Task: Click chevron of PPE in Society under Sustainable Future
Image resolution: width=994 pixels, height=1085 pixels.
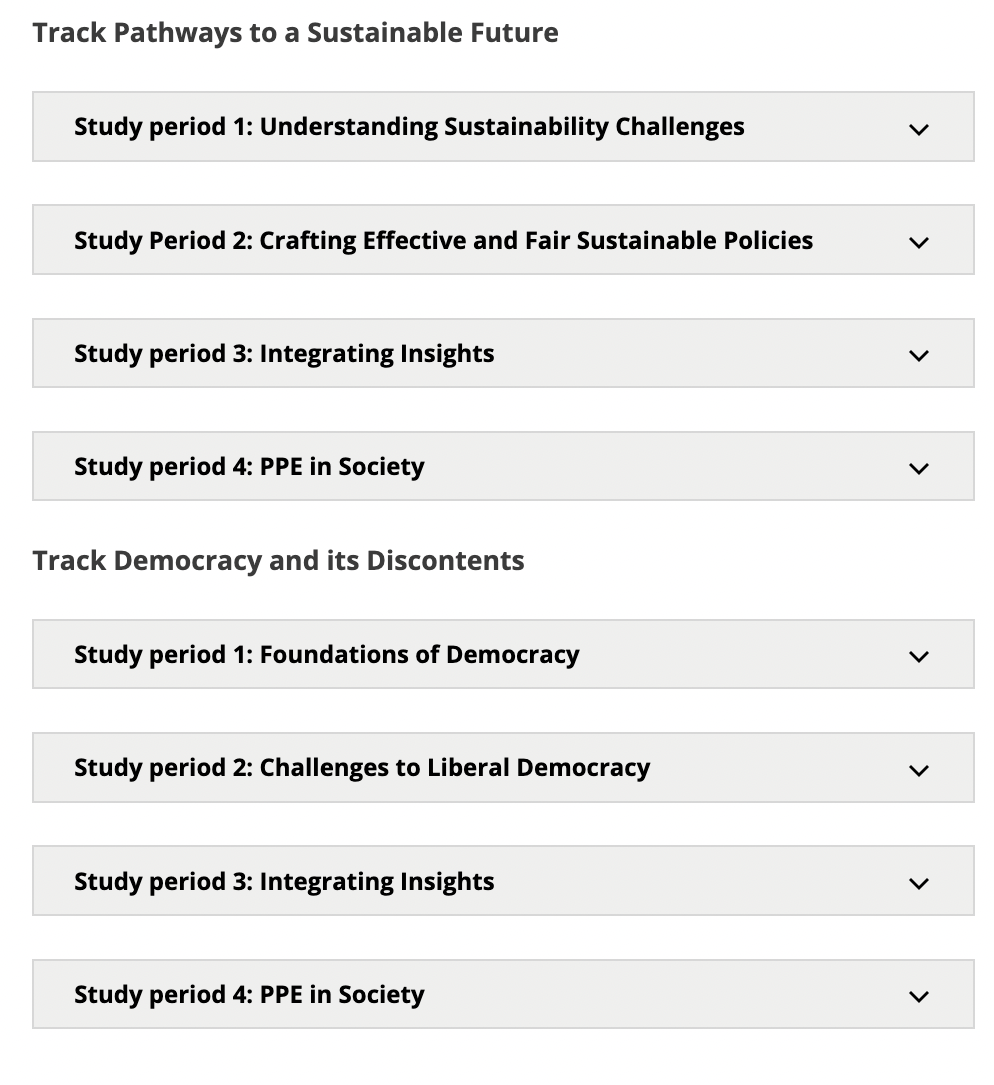Action: [918, 468]
